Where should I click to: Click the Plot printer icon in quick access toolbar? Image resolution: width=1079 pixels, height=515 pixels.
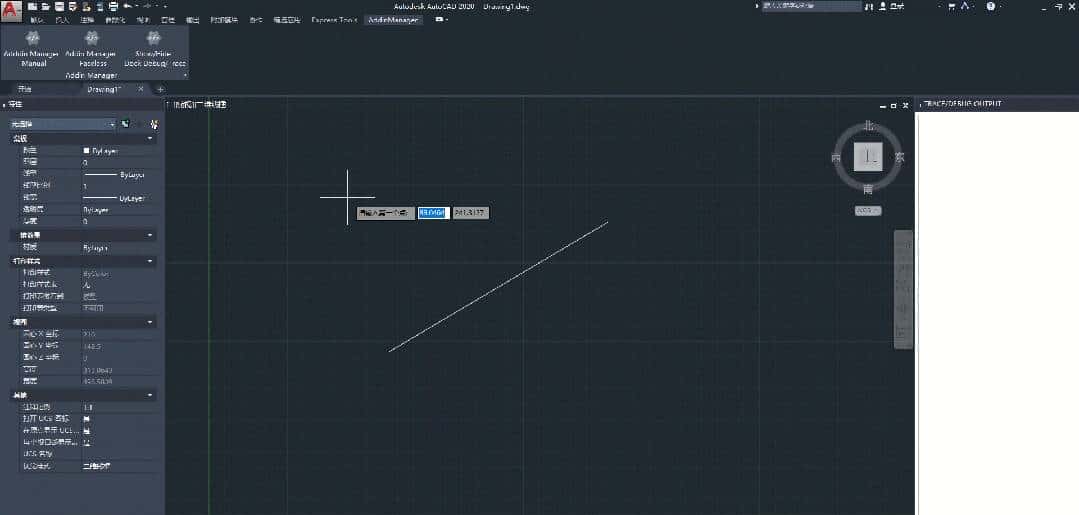pyautogui.click(x=113, y=6)
